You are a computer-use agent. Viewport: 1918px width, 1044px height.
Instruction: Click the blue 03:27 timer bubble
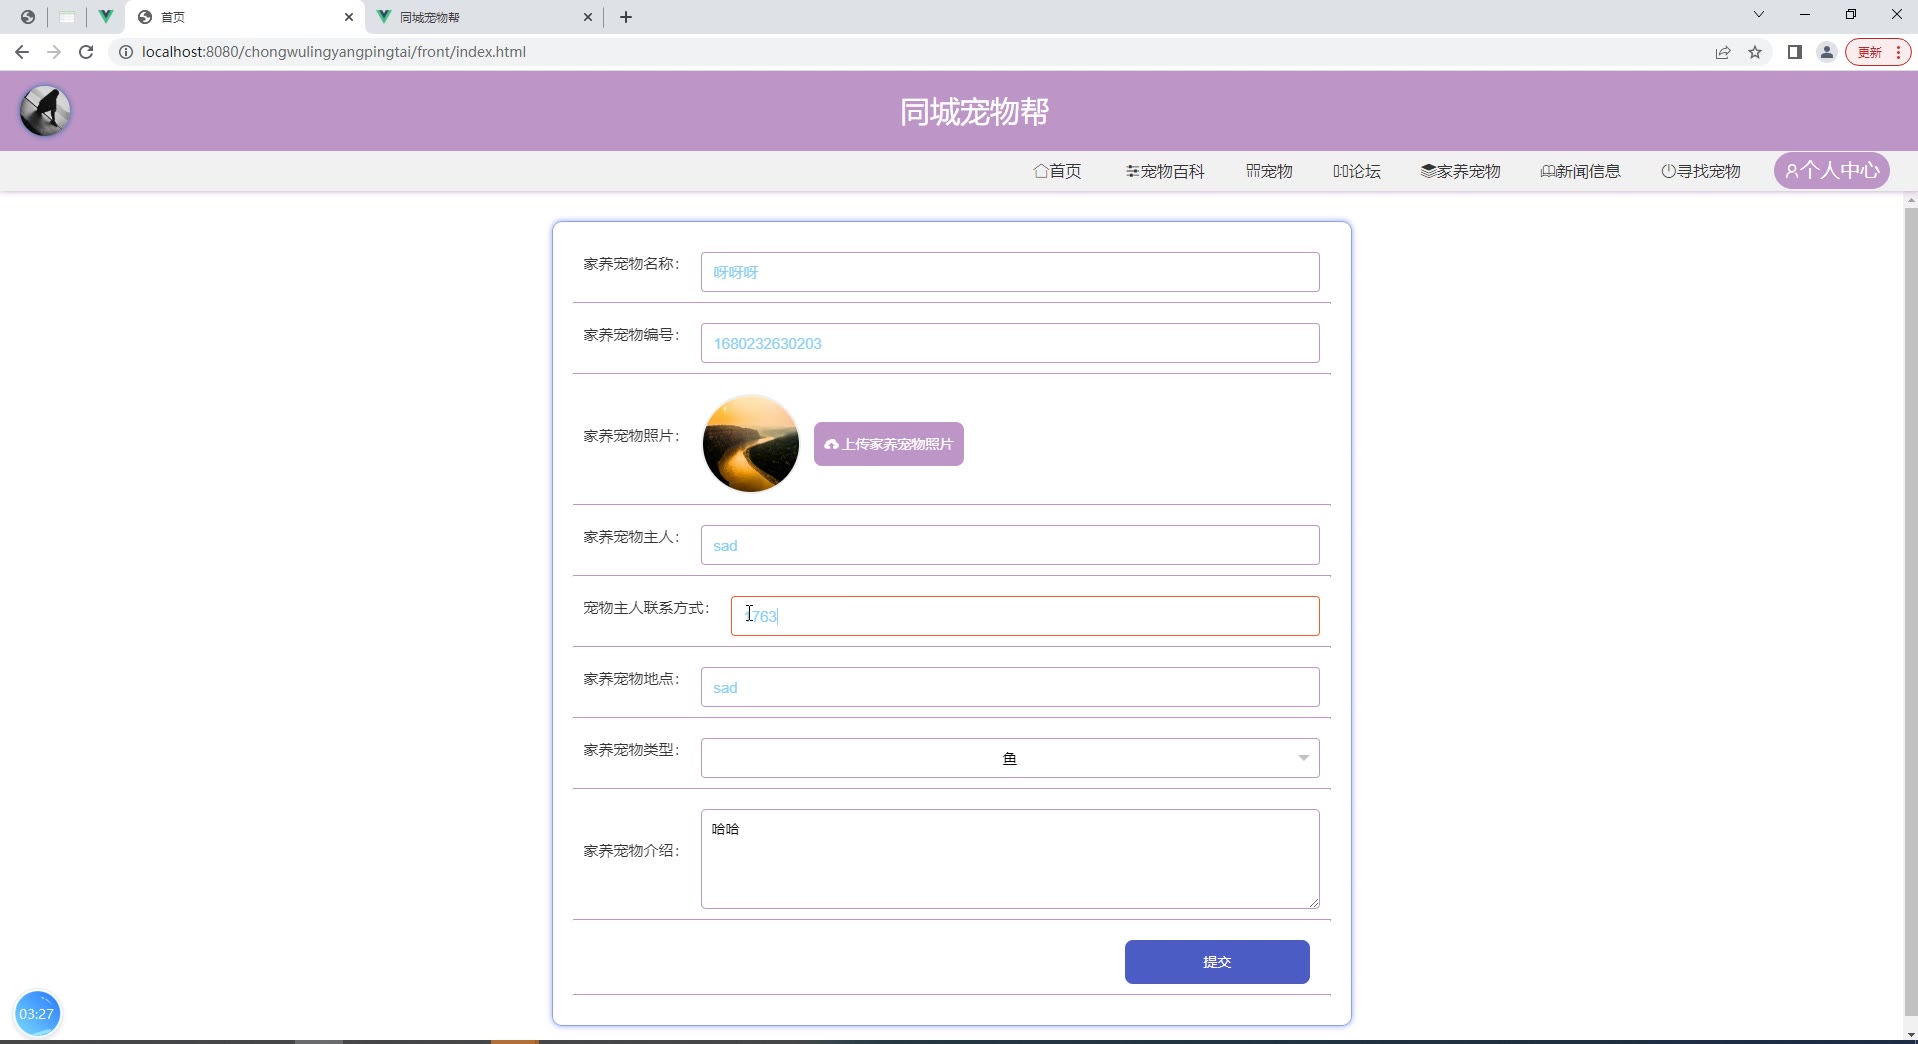(x=37, y=1013)
